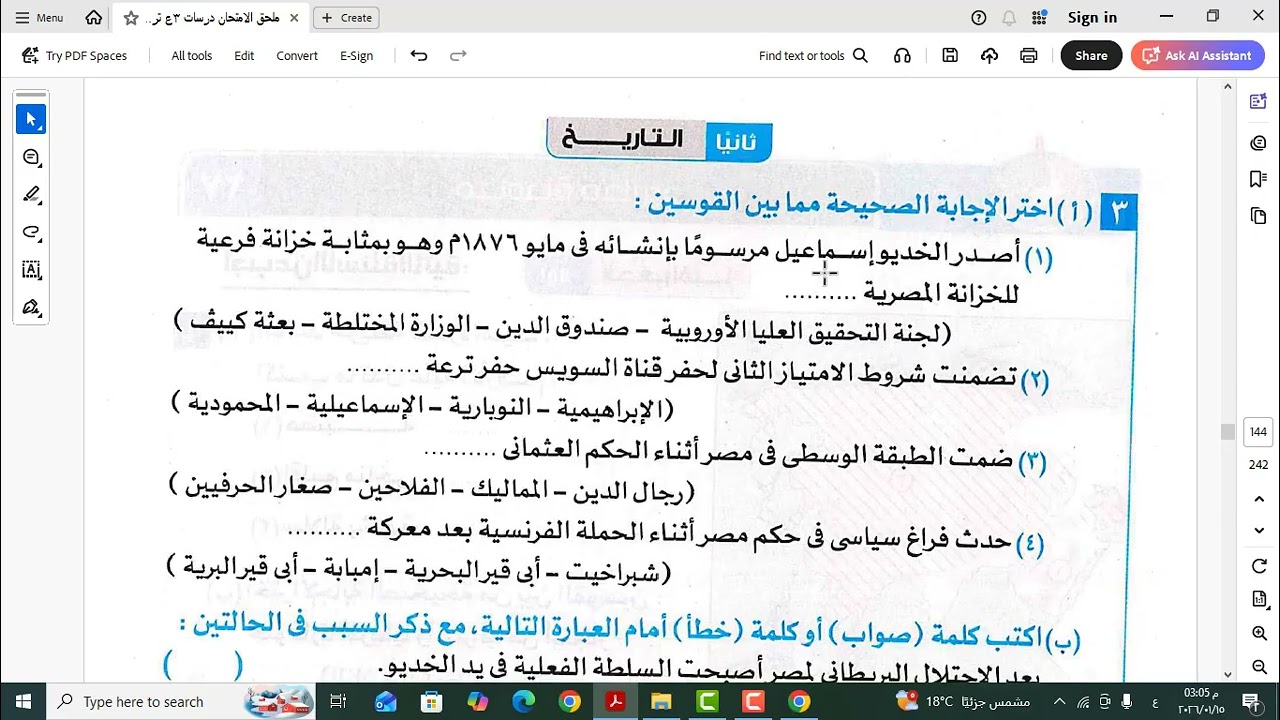Screen dimensions: 1280x720
Task: Upload the file to cloud
Action: pyautogui.click(x=989, y=56)
